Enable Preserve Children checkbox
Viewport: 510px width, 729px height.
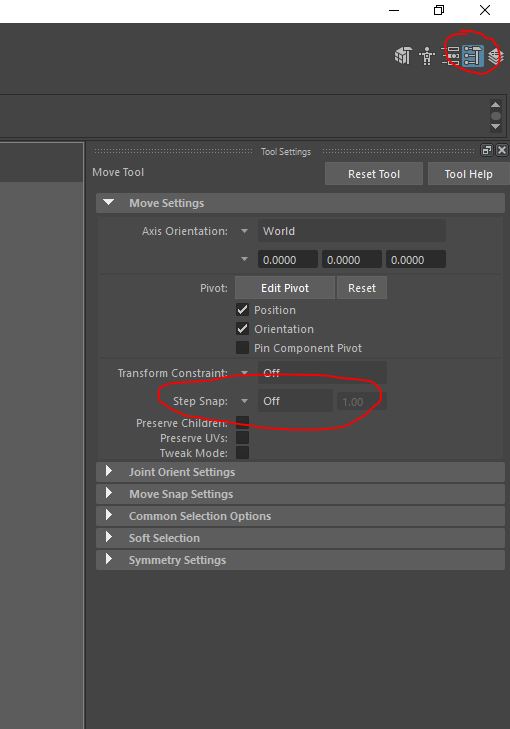[242, 423]
